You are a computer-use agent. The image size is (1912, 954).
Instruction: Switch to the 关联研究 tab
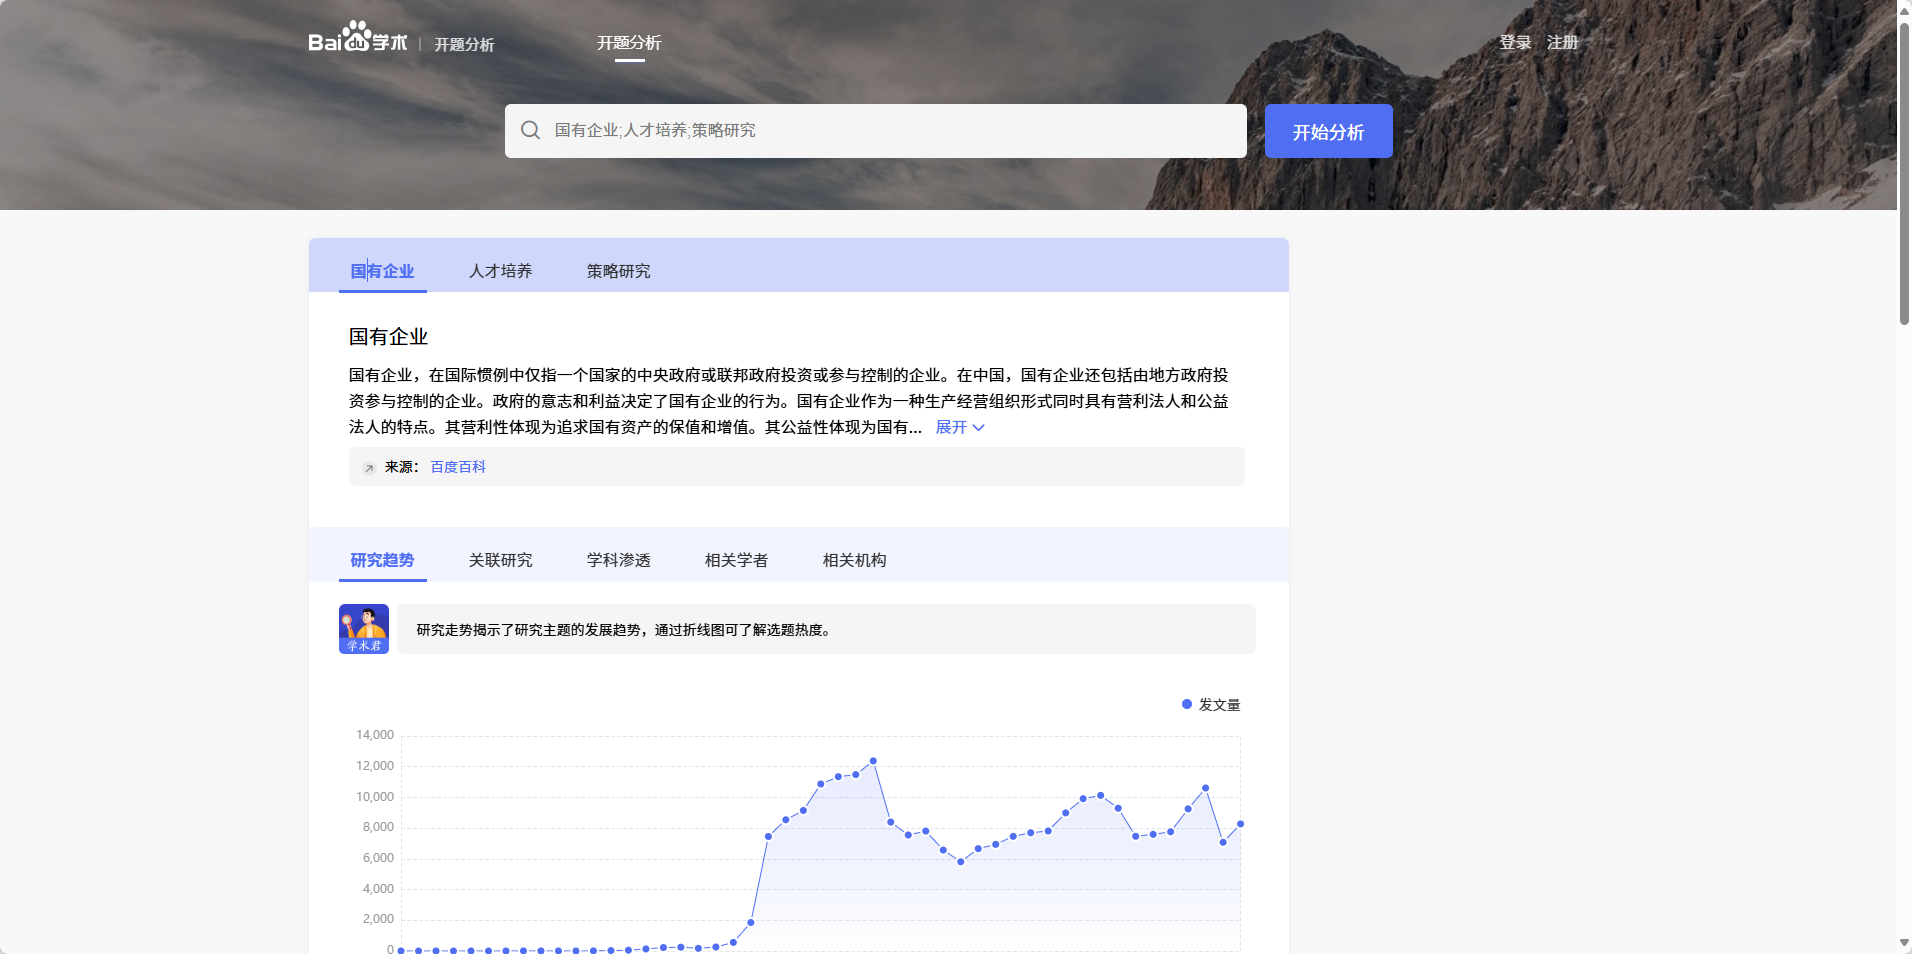pos(501,560)
